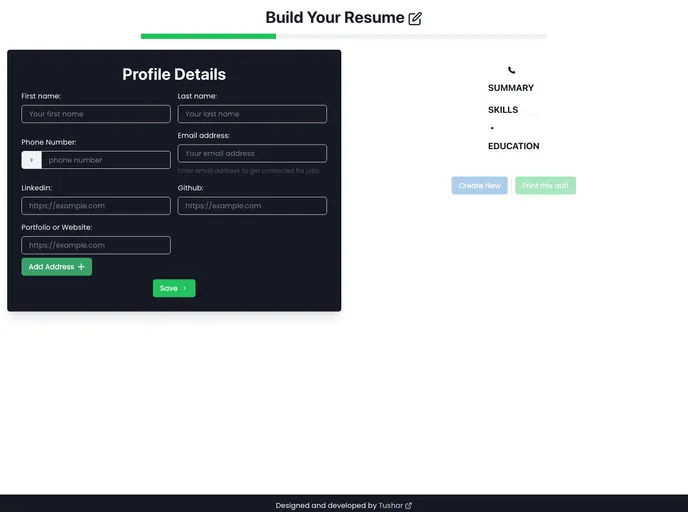
Task: Click the external link icon beside Tushar
Action: click(408, 506)
